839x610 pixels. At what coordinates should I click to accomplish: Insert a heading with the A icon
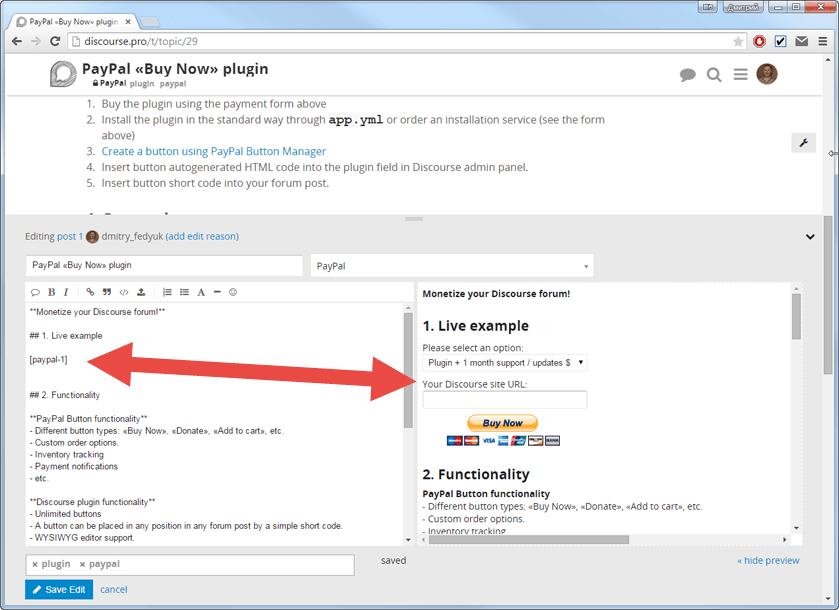pyautogui.click(x=201, y=292)
